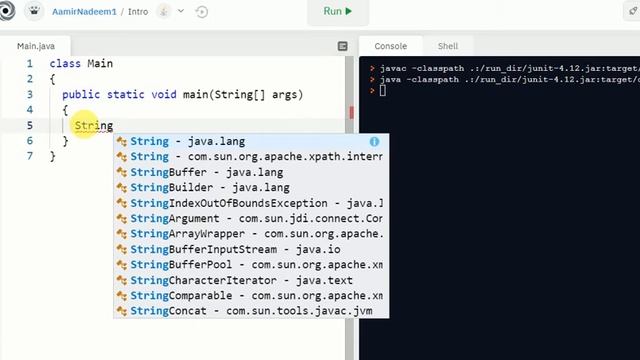
Task: Choose StringBufferPool suggestion
Action: (x=251, y=265)
